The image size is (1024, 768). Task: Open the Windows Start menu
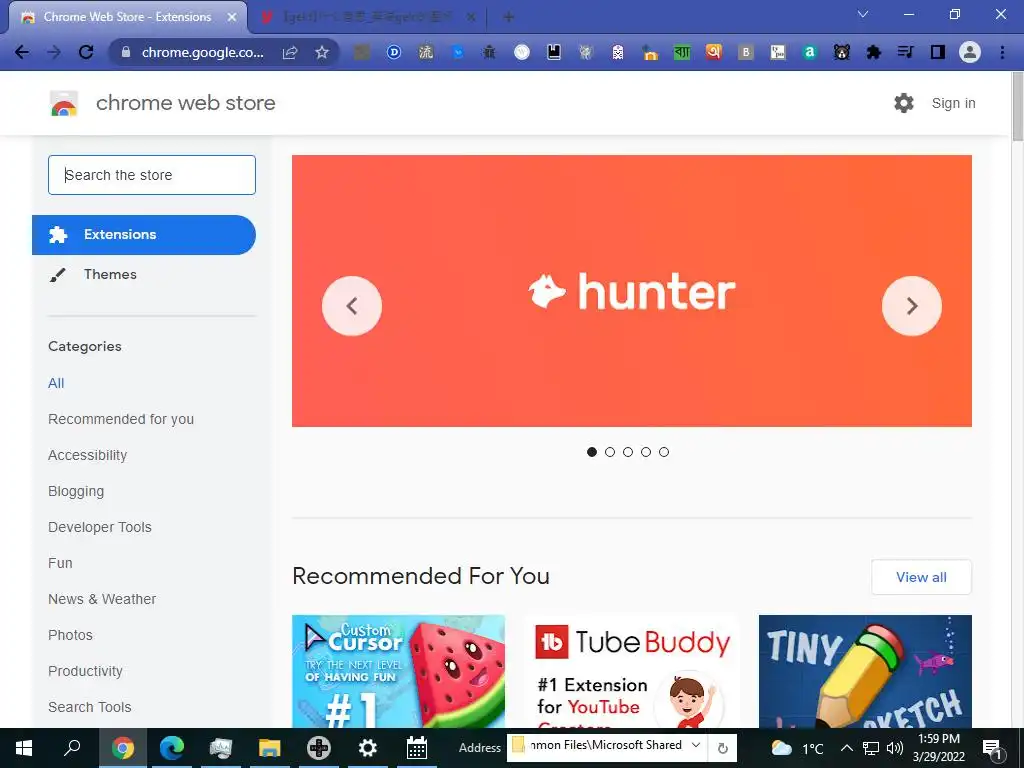[x=24, y=748]
